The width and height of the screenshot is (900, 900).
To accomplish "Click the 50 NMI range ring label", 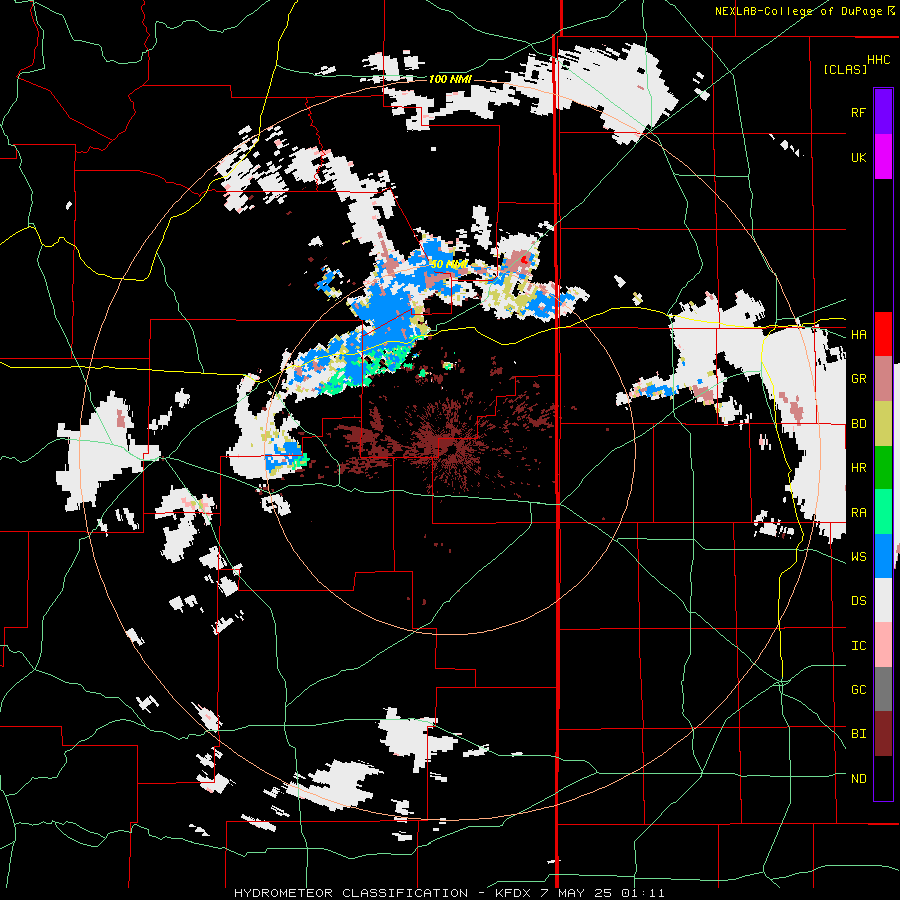I will [449, 265].
